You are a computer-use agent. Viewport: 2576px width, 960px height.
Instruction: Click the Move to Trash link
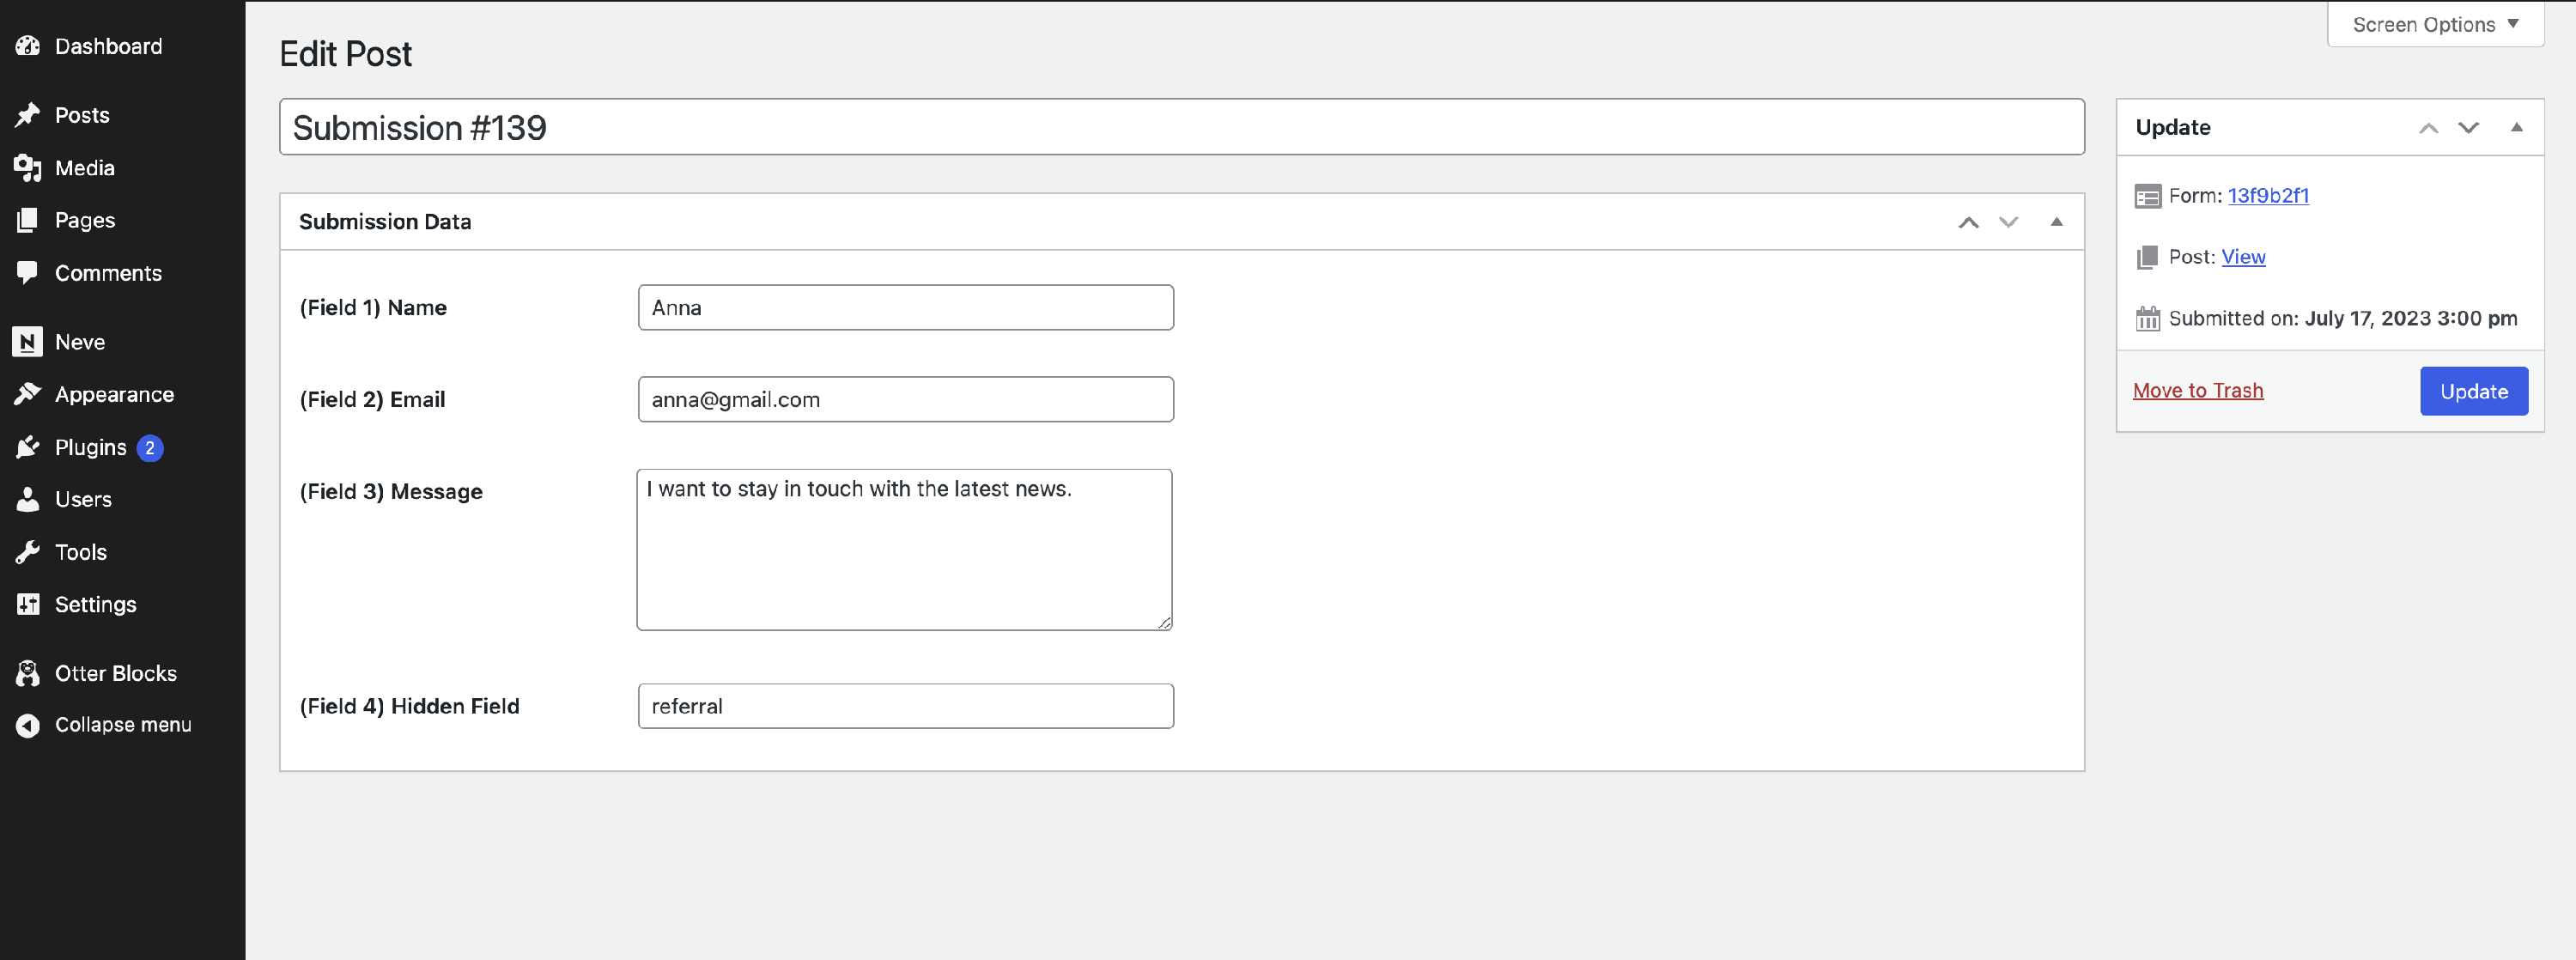[2197, 390]
